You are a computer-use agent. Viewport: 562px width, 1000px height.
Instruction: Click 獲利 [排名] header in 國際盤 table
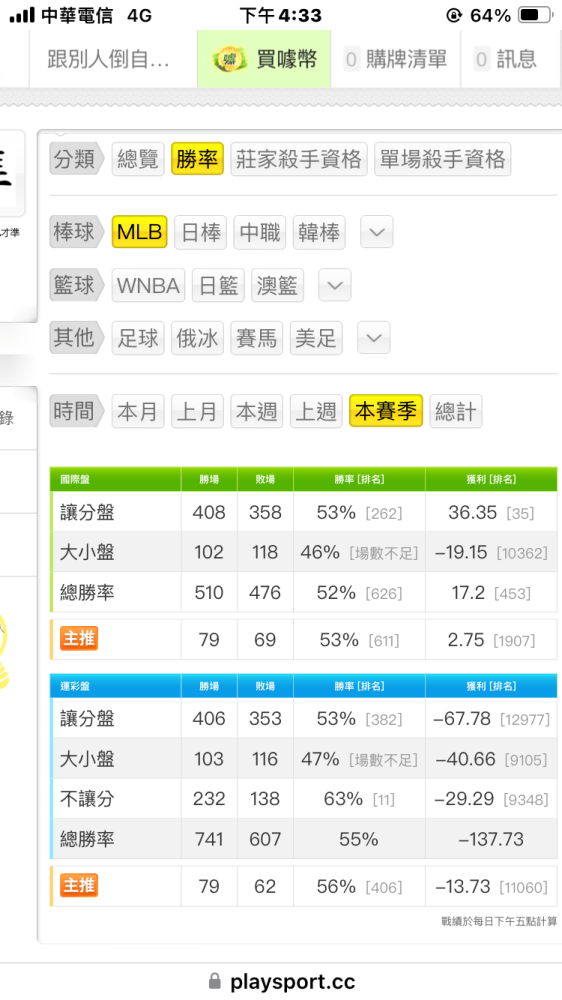pyautogui.click(x=491, y=479)
